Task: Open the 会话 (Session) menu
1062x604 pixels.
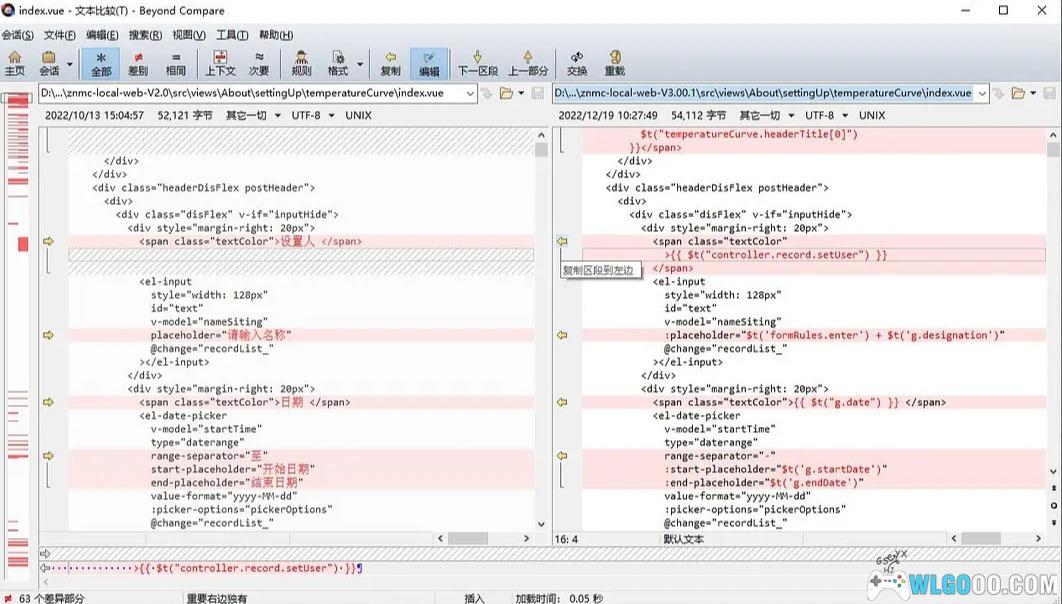Action: point(17,35)
